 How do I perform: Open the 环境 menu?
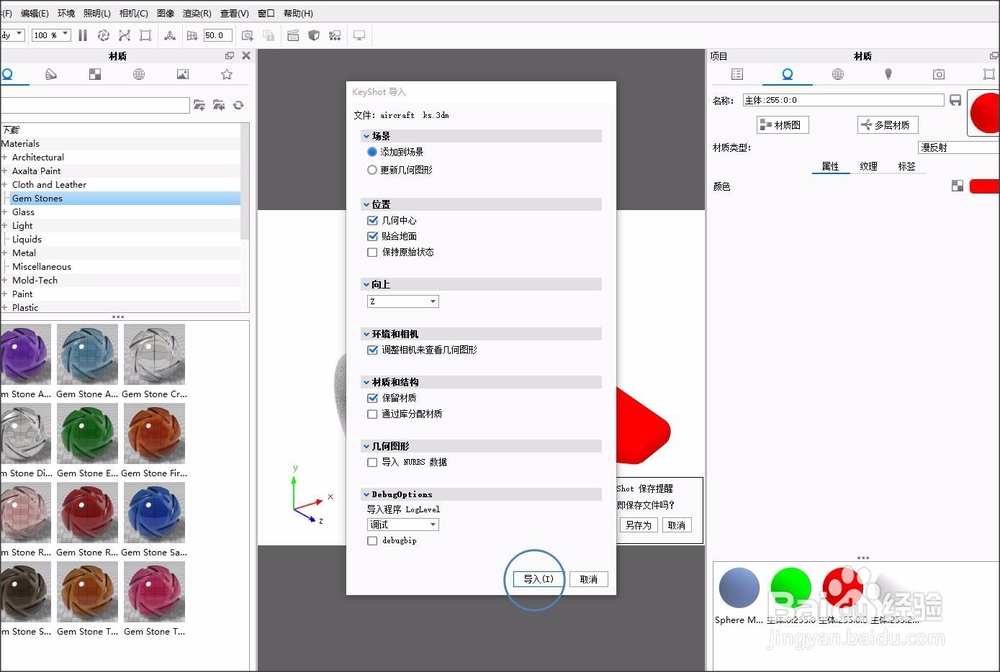(66, 13)
